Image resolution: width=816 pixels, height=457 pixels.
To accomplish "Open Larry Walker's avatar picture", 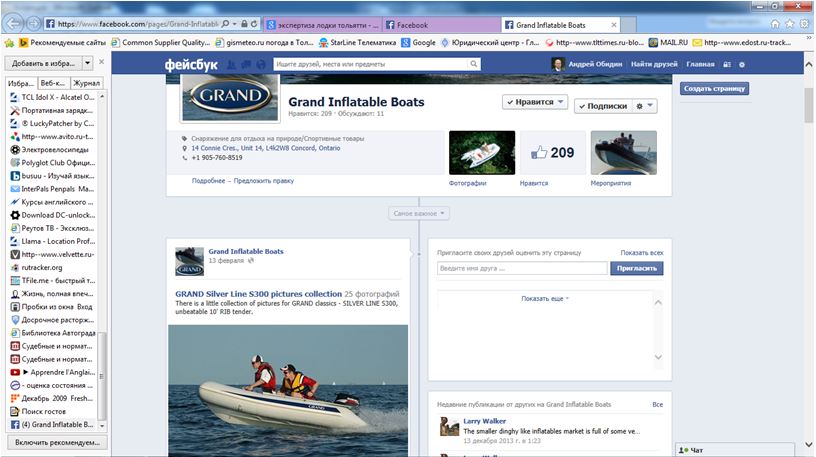I will (449, 427).
